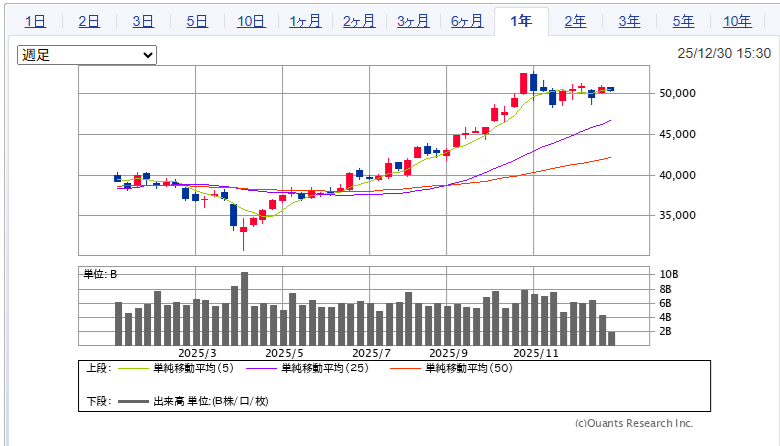Open the 3年 chart tab
Screen dimensions: 780x446
click(x=629, y=21)
